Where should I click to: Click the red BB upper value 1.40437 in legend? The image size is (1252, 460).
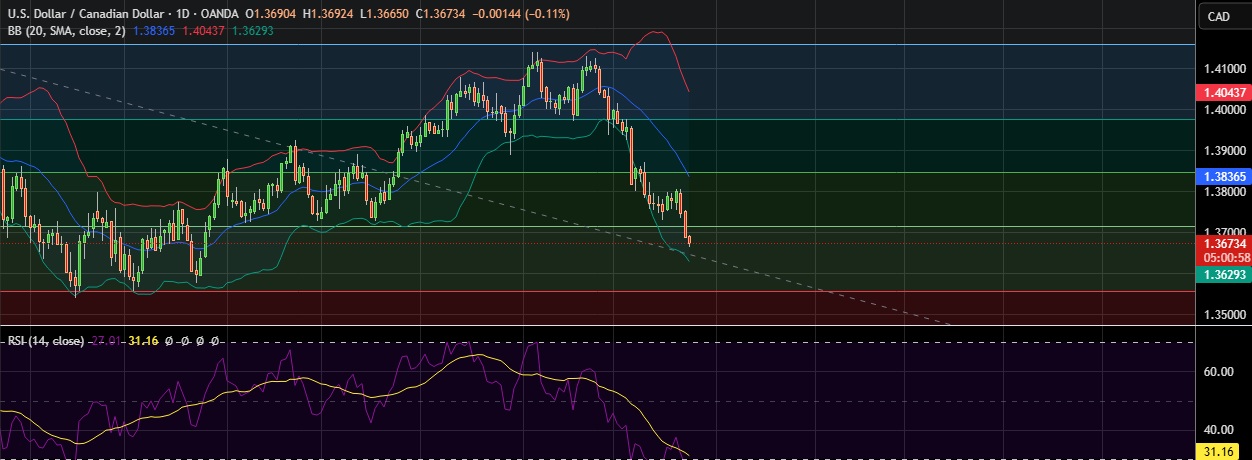pyautogui.click(x=202, y=31)
